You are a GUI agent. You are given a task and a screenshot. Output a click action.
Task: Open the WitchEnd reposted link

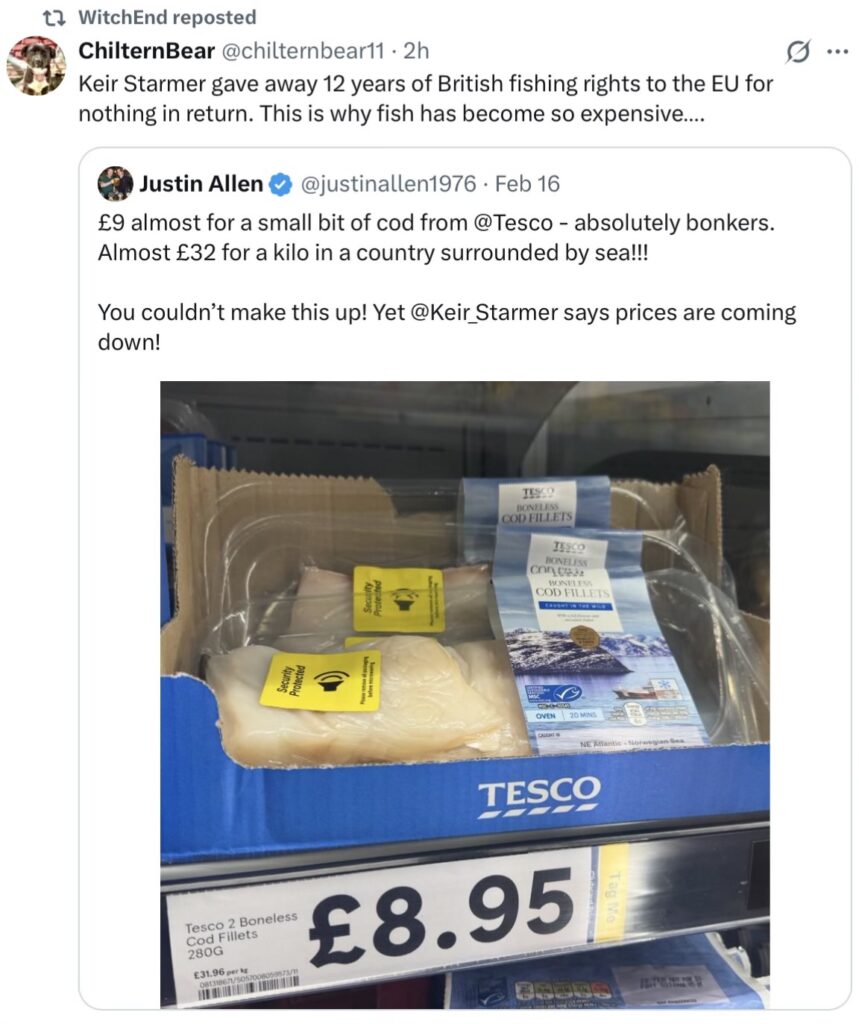coord(167,17)
